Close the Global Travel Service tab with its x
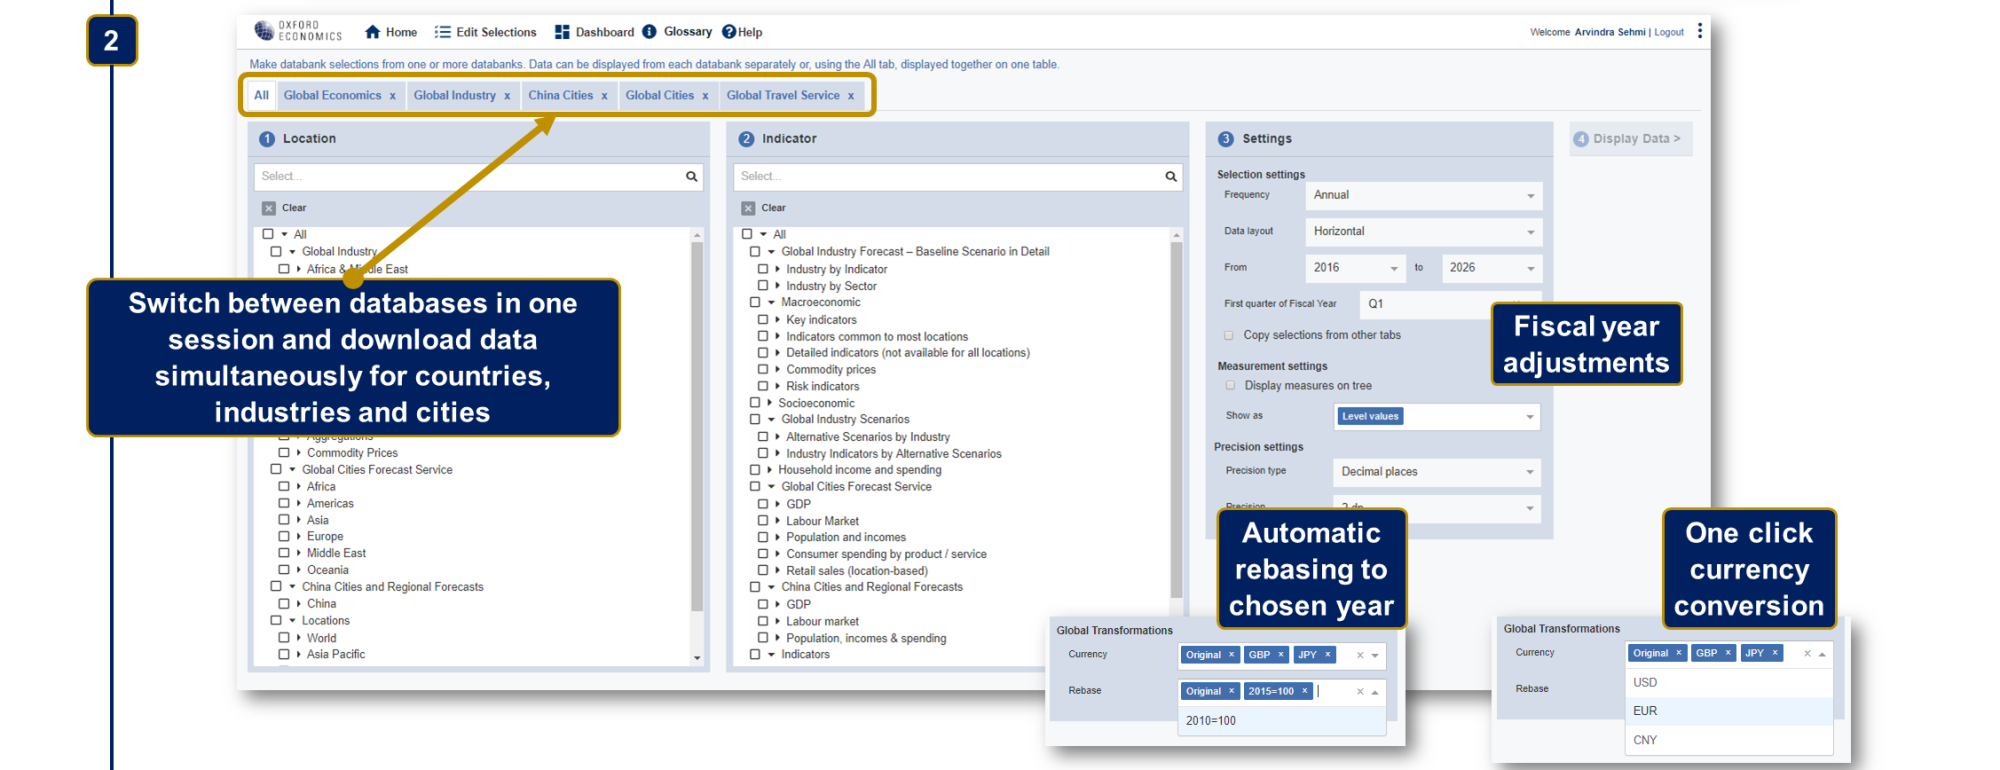 click(851, 96)
